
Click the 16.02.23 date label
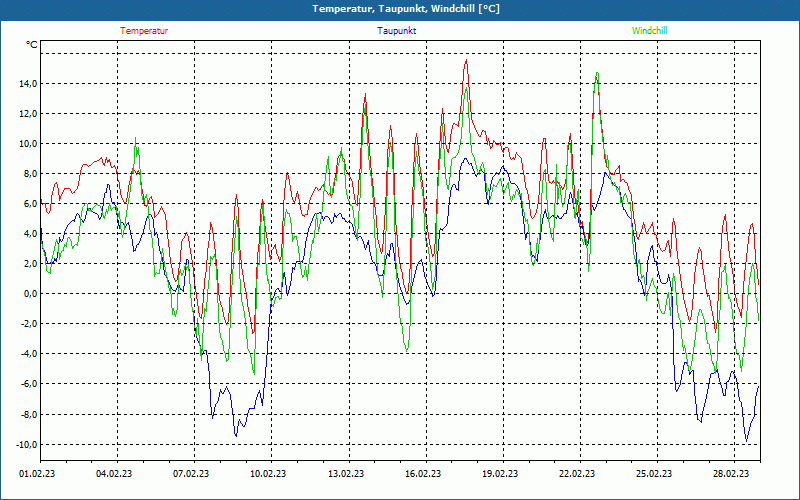(x=423, y=473)
